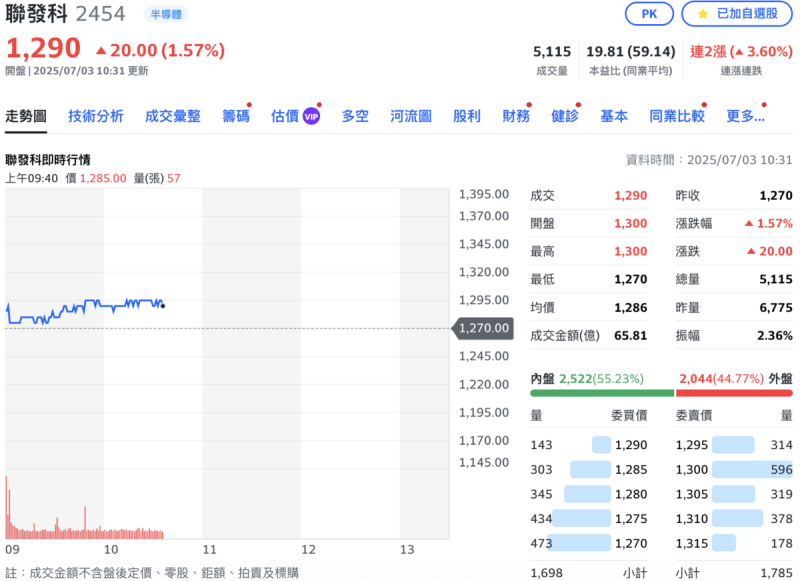
Task: Click ask price 1,295 row
Action: (734, 445)
